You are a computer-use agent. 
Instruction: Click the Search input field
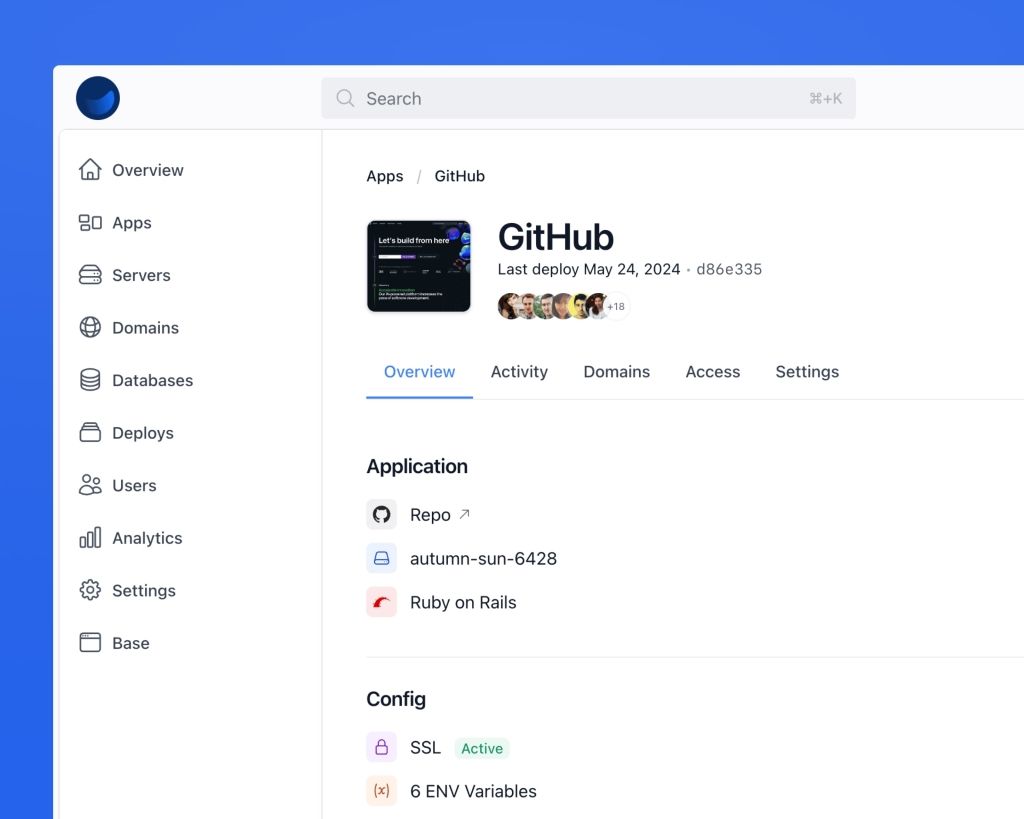588,98
